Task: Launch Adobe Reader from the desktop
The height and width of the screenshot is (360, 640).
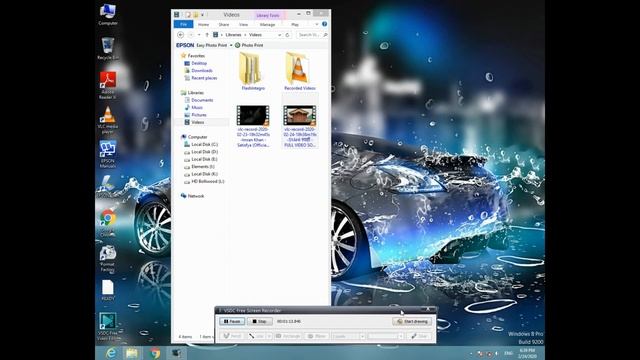Action: click(108, 85)
